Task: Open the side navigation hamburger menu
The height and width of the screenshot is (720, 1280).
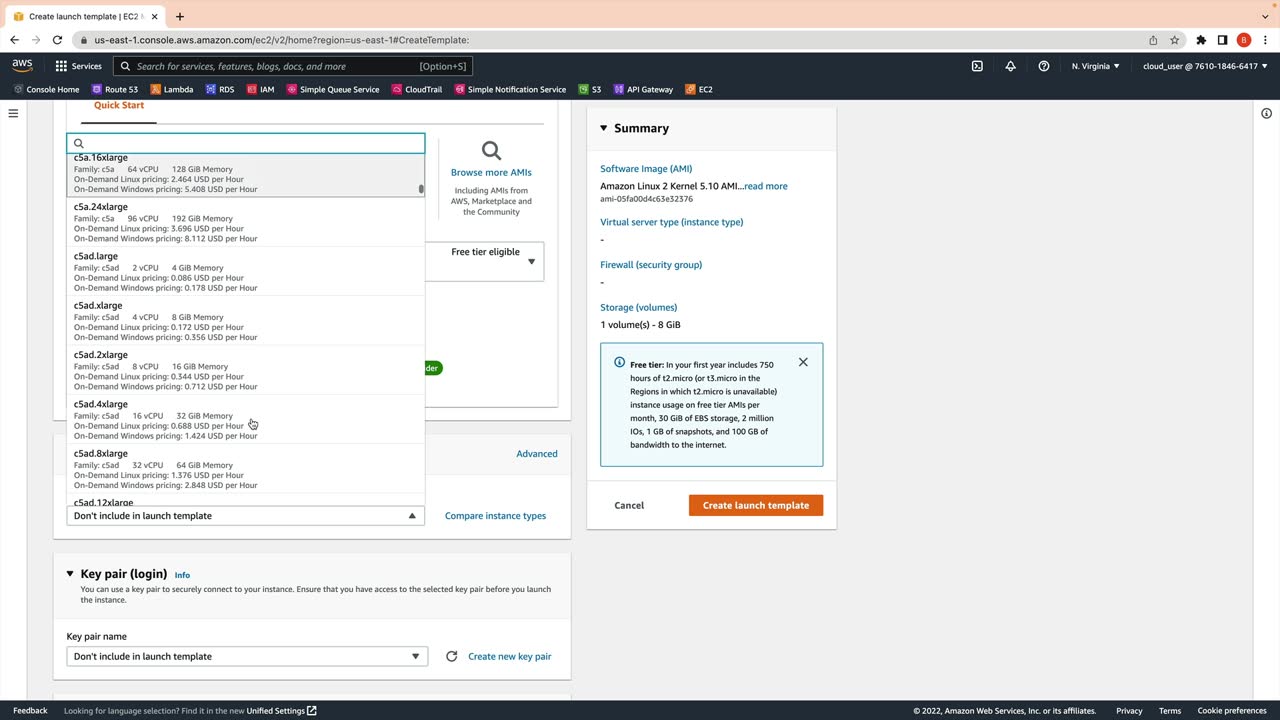Action: 13,113
